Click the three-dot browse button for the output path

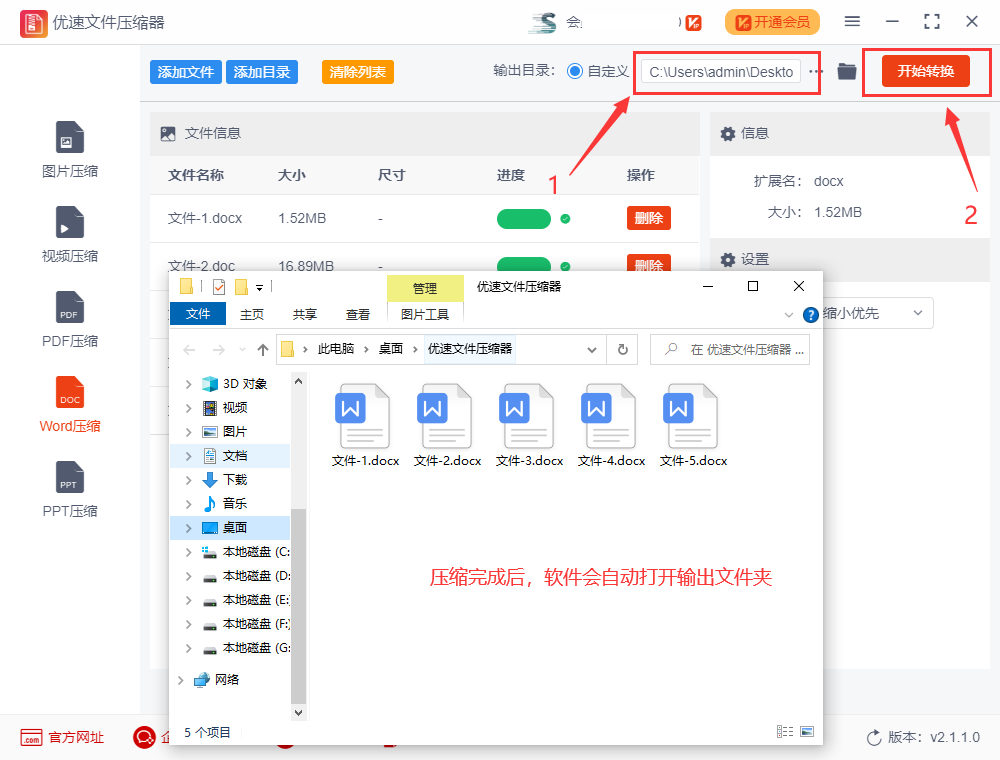[x=816, y=71]
